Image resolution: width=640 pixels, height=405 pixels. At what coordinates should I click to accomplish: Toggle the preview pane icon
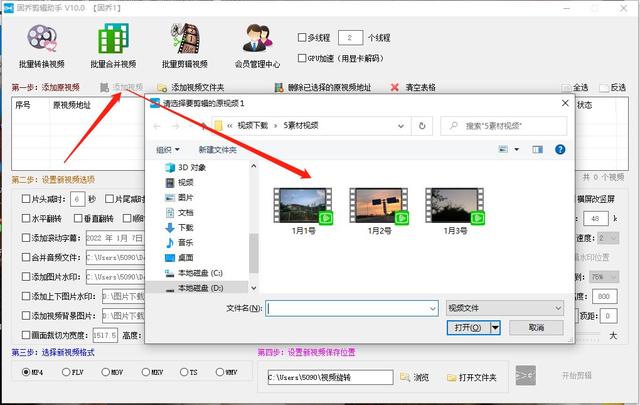(x=538, y=149)
